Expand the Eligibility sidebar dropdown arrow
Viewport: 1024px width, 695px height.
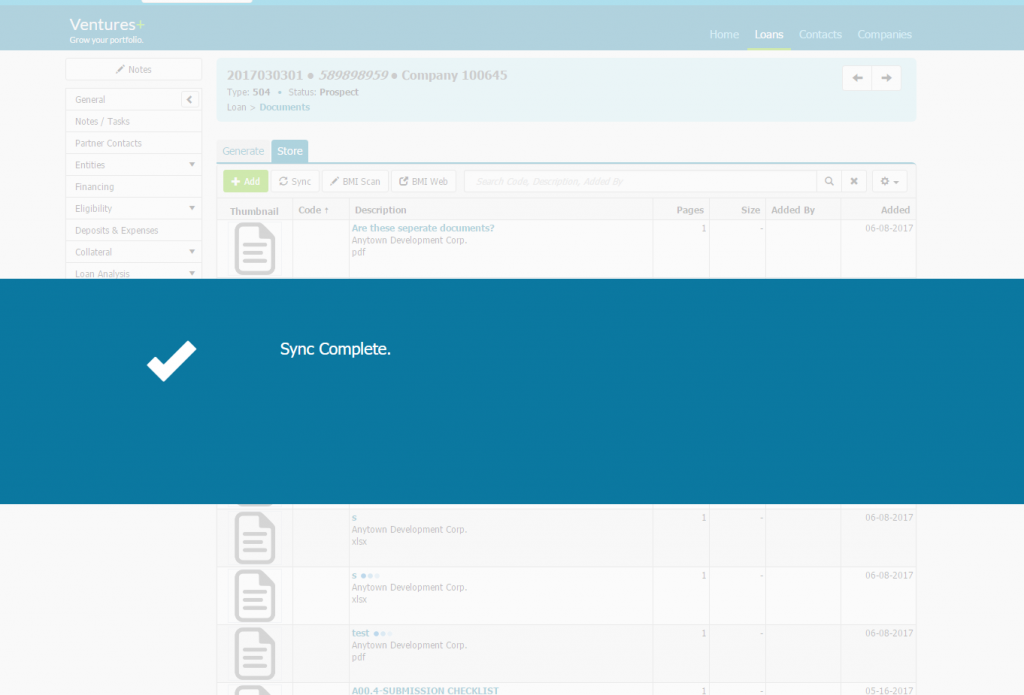tap(192, 208)
